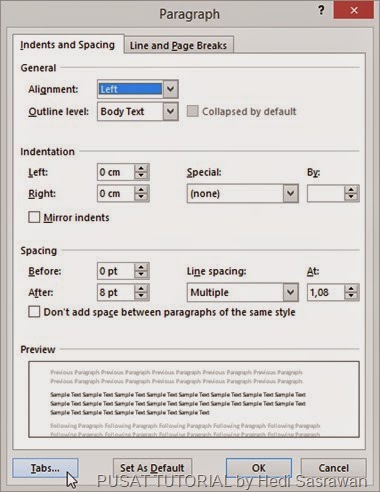Open the Alignment dropdown arrow

pos(170,89)
